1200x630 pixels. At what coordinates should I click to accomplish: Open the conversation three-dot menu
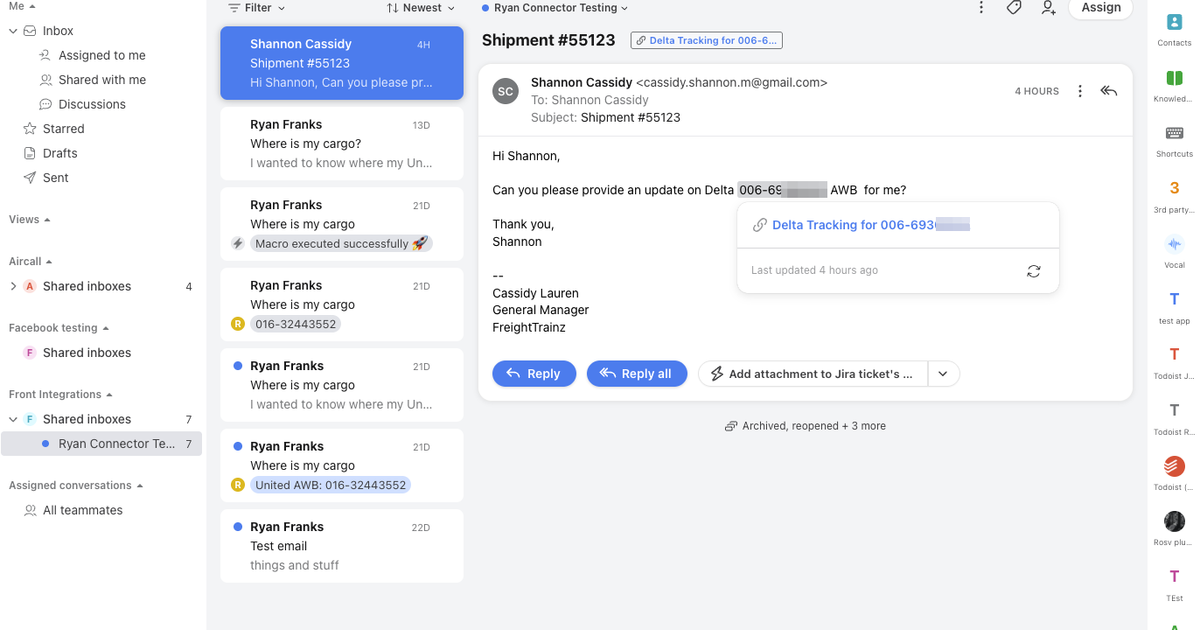pos(981,7)
